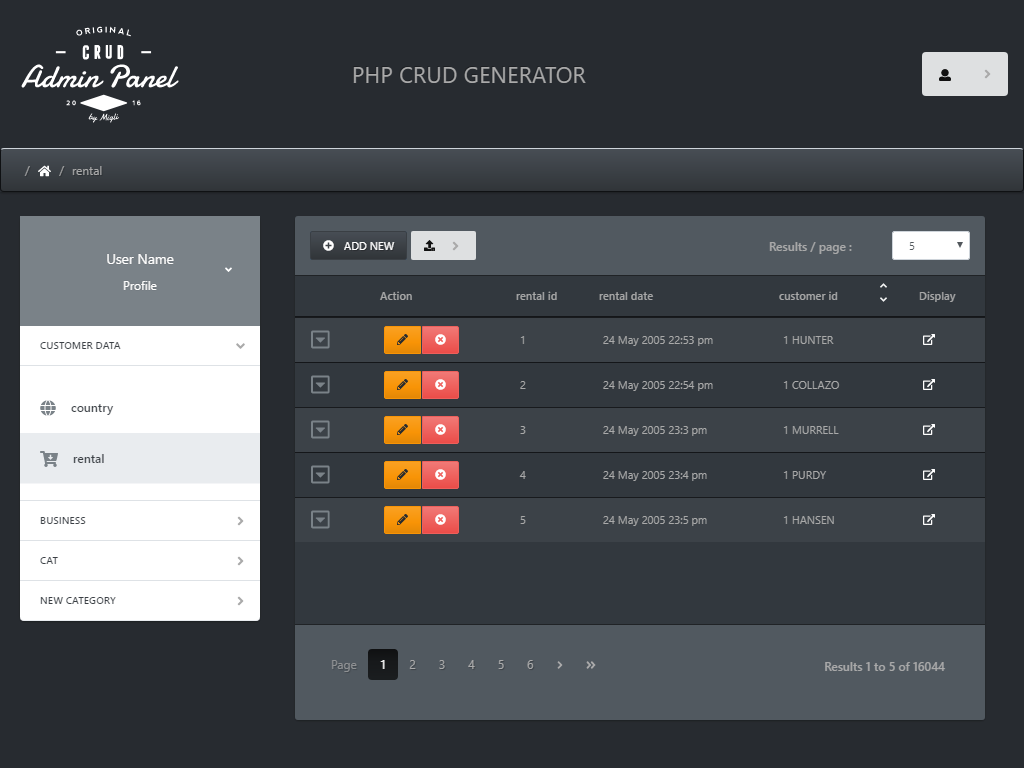This screenshot has height=768, width=1024.
Task: Open the user account icon at top right
Action: (945, 73)
